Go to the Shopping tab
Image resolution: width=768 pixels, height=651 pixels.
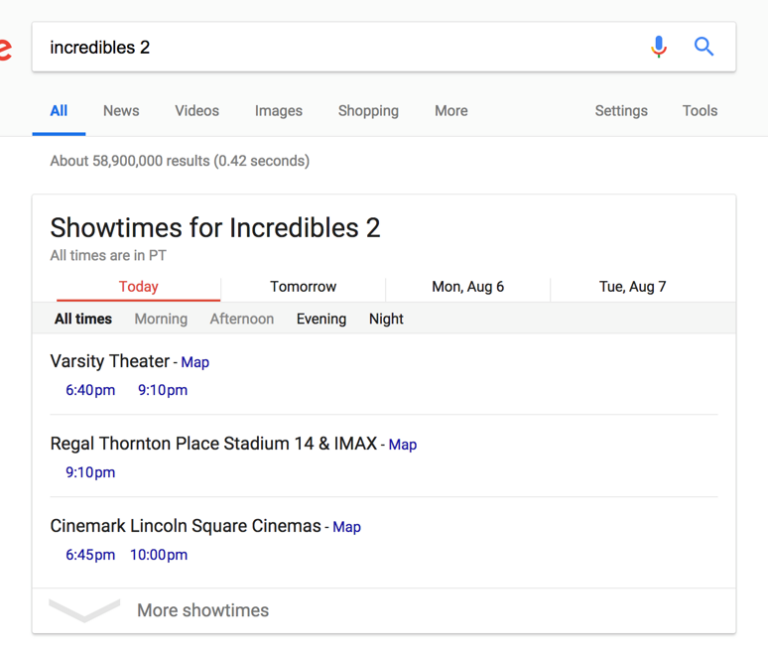[368, 111]
